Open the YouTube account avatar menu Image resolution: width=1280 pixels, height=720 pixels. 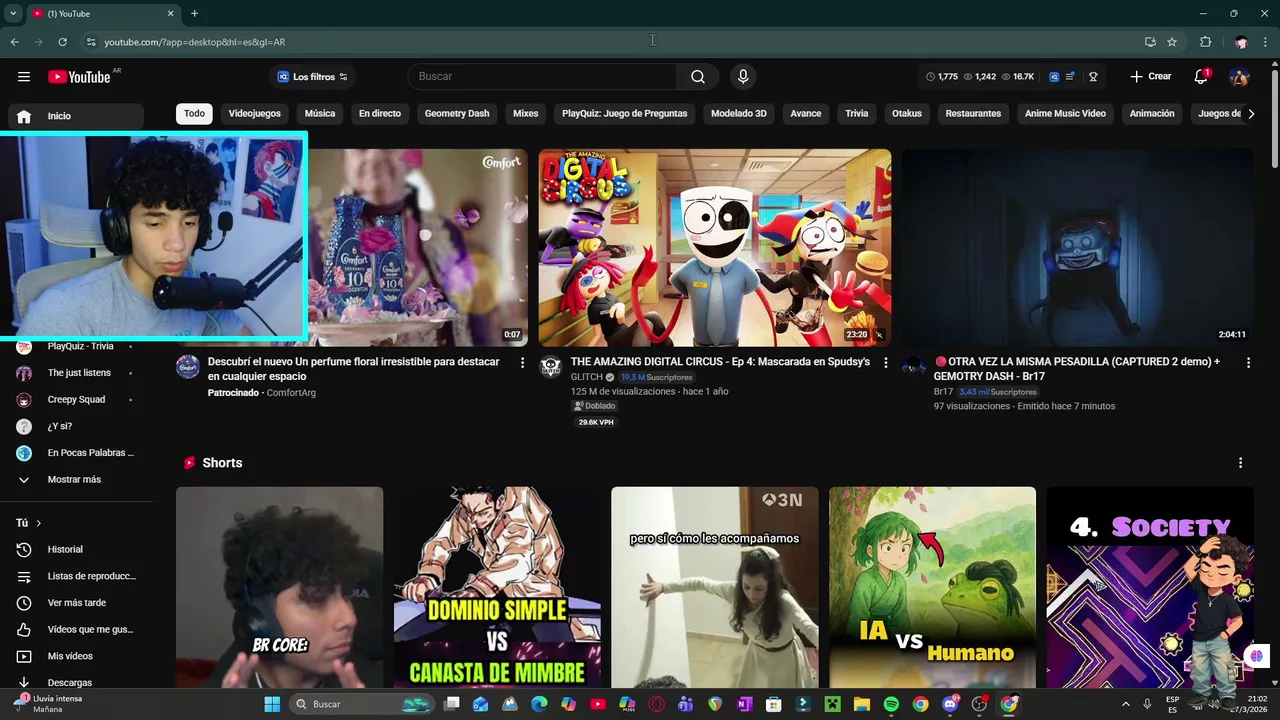(x=1239, y=77)
